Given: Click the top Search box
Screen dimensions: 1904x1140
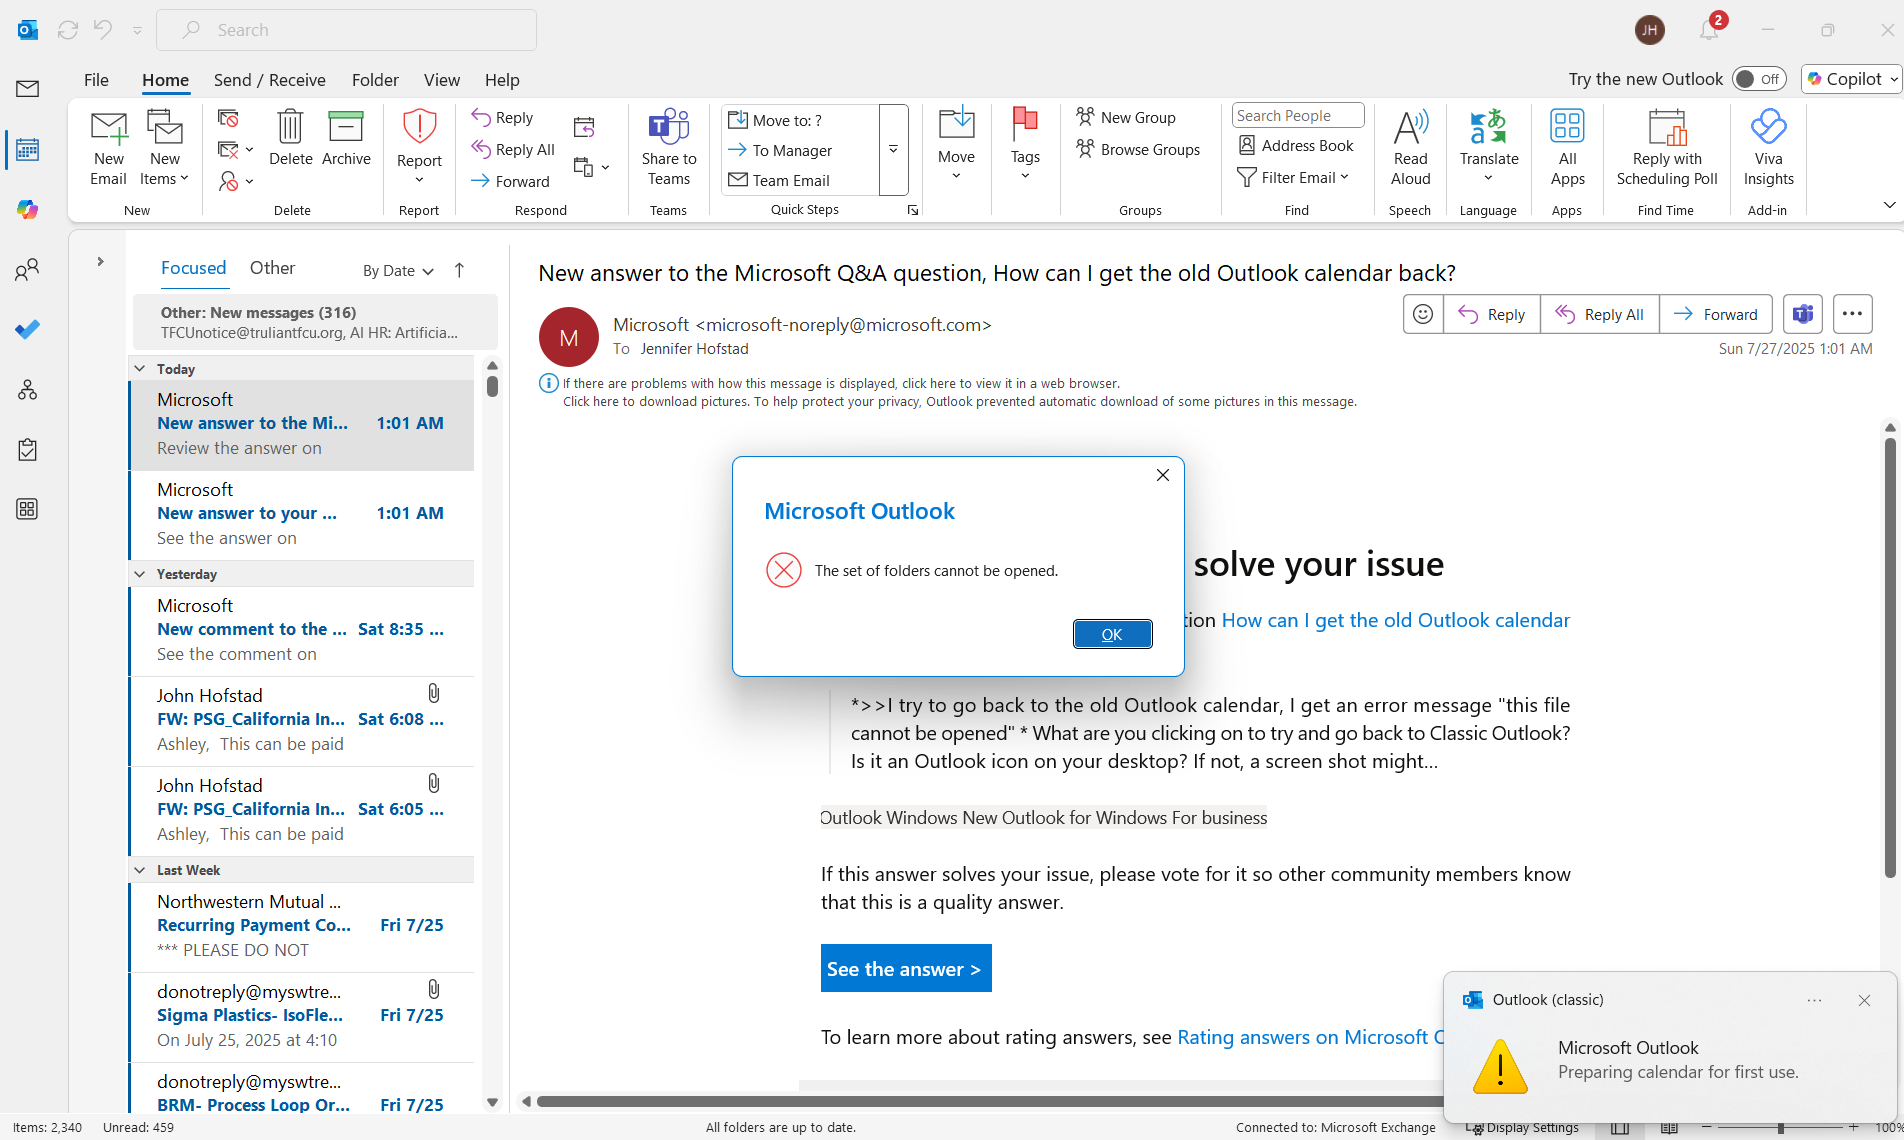Looking at the screenshot, I should [x=347, y=30].
